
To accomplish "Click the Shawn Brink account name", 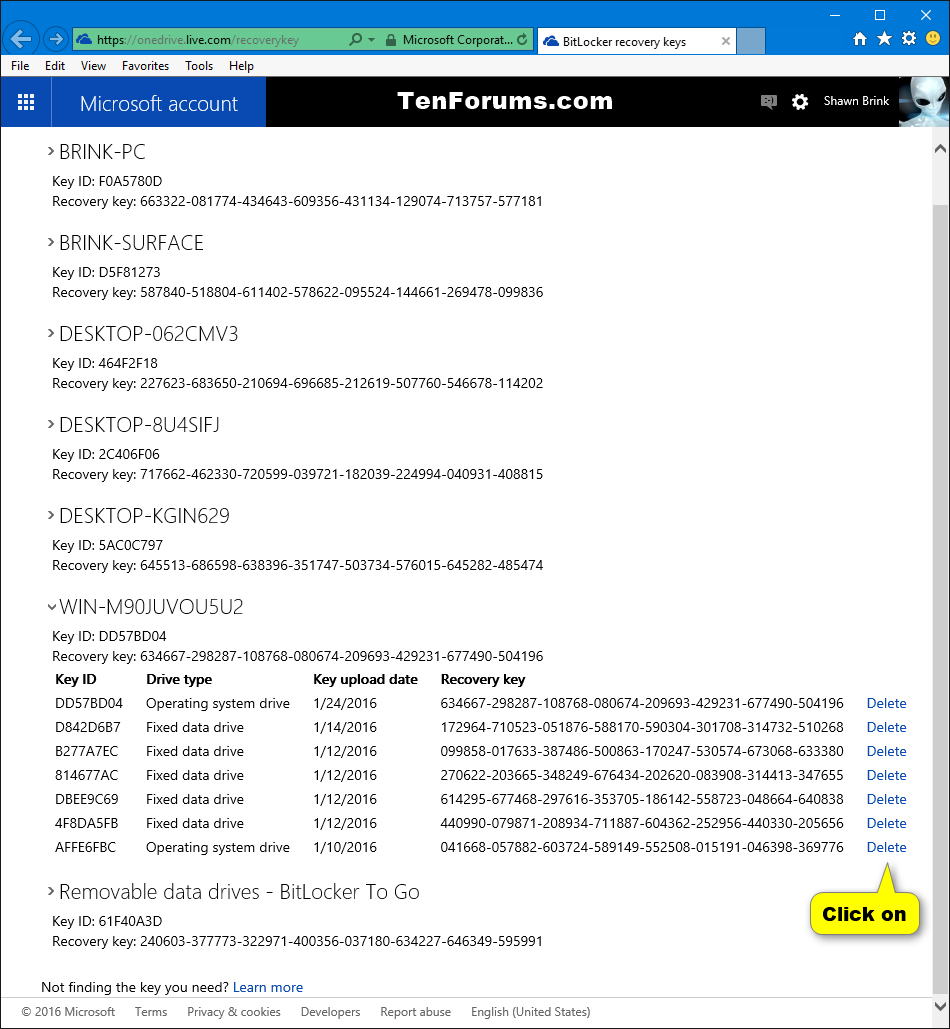I will pos(856,101).
